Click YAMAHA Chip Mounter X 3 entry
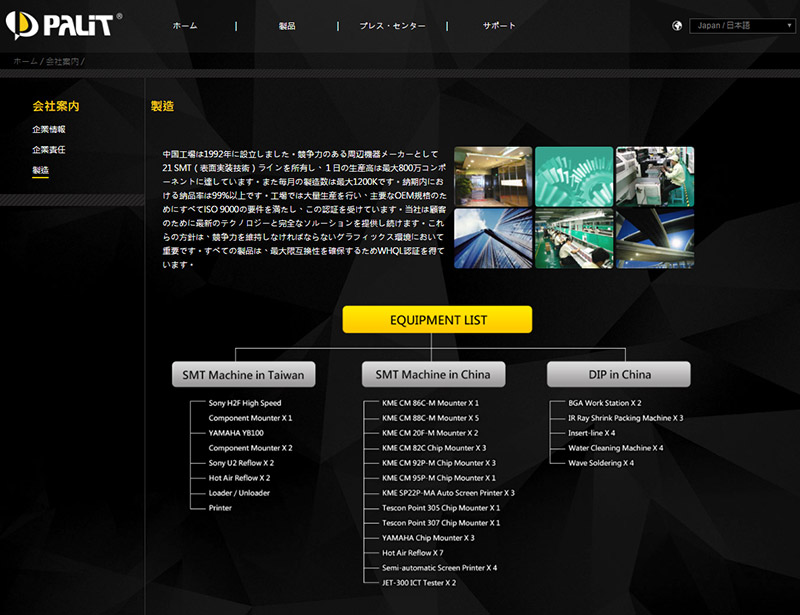The height and width of the screenshot is (615, 800). pyautogui.click(x=428, y=538)
